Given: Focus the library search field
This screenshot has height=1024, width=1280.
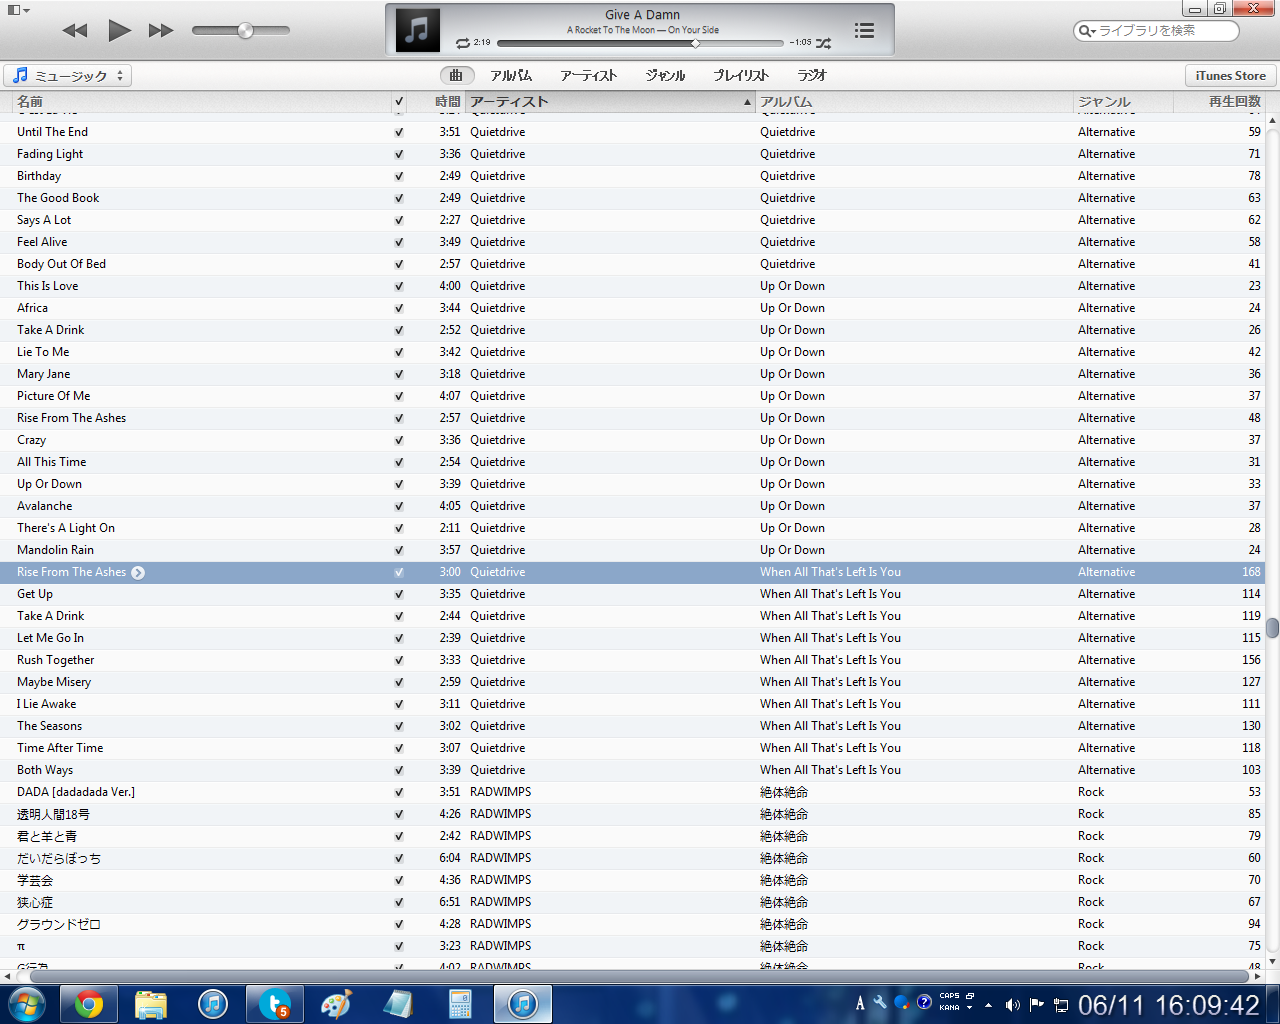Looking at the screenshot, I should (x=1156, y=31).
